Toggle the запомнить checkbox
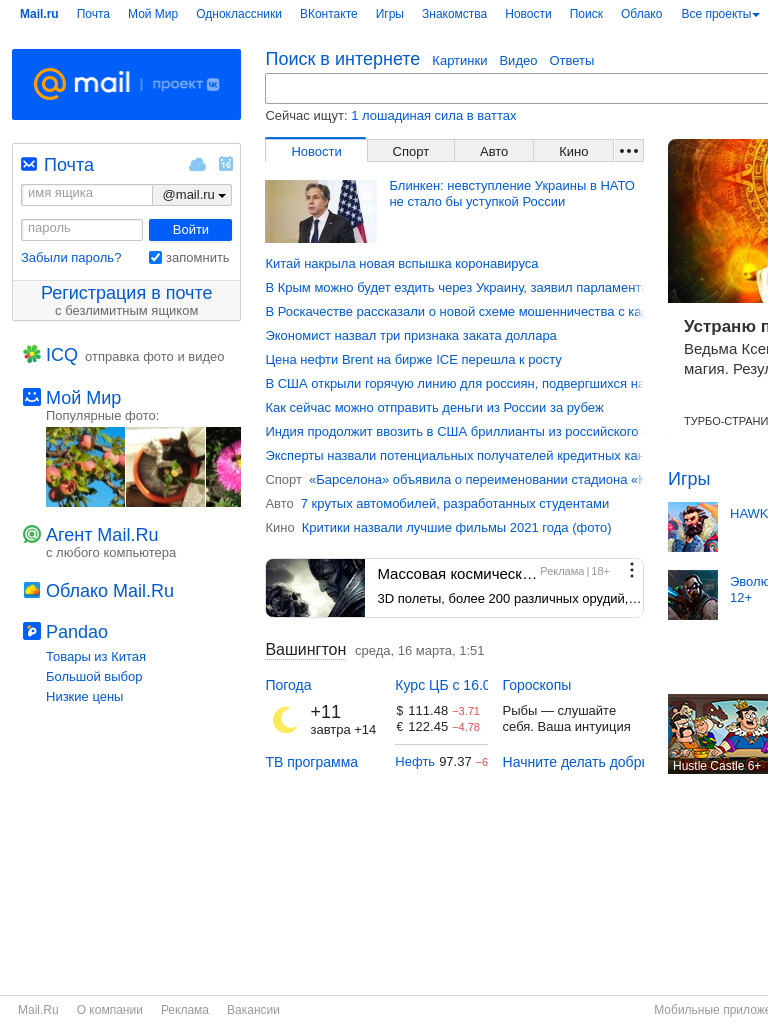The height and width of the screenshot is (1024, 768). tap(155, 257)
